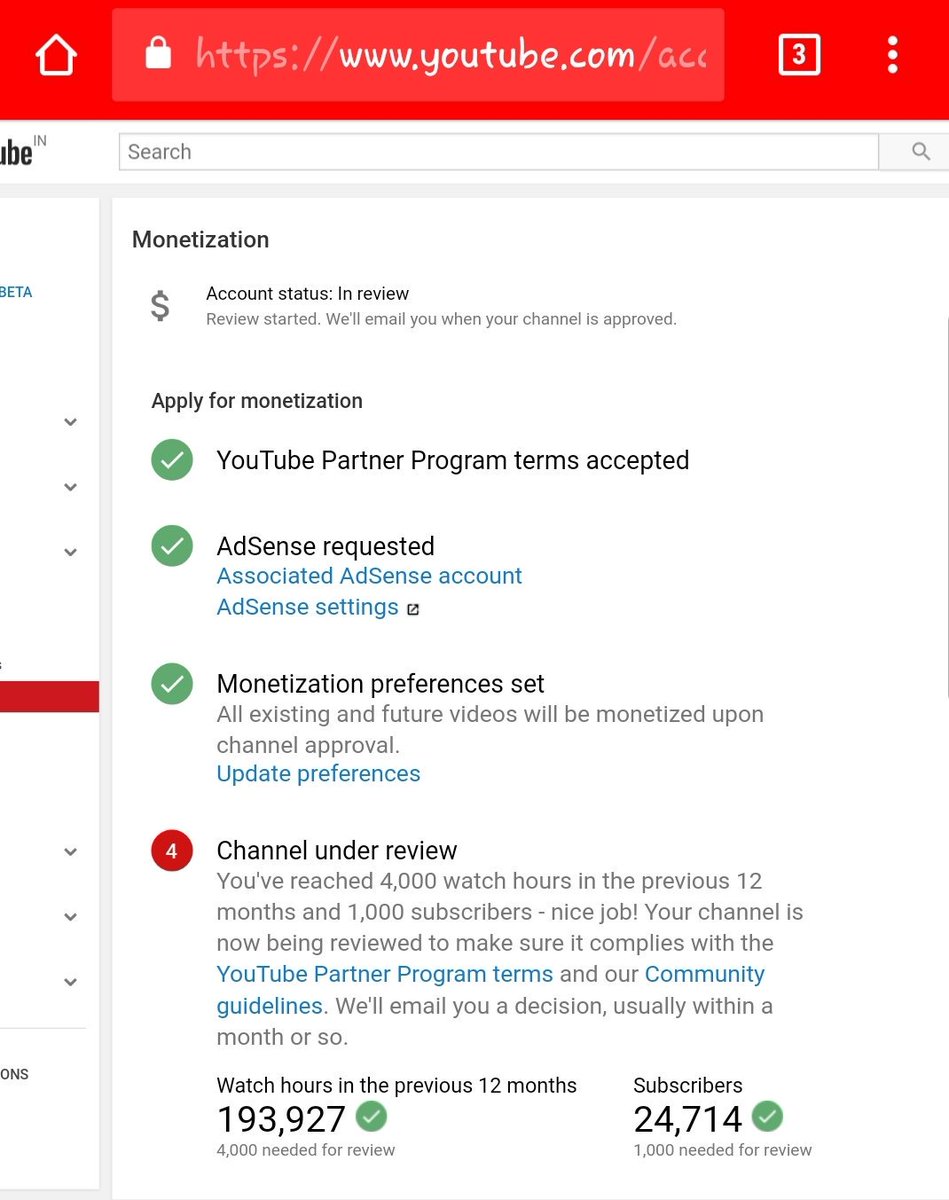Click the dollar sign account status icon

(x=160, y=306)
